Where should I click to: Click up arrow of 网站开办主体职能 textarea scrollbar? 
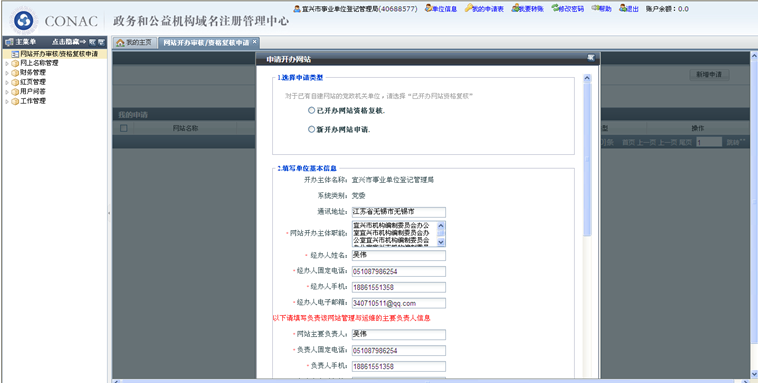pos(441,225)
